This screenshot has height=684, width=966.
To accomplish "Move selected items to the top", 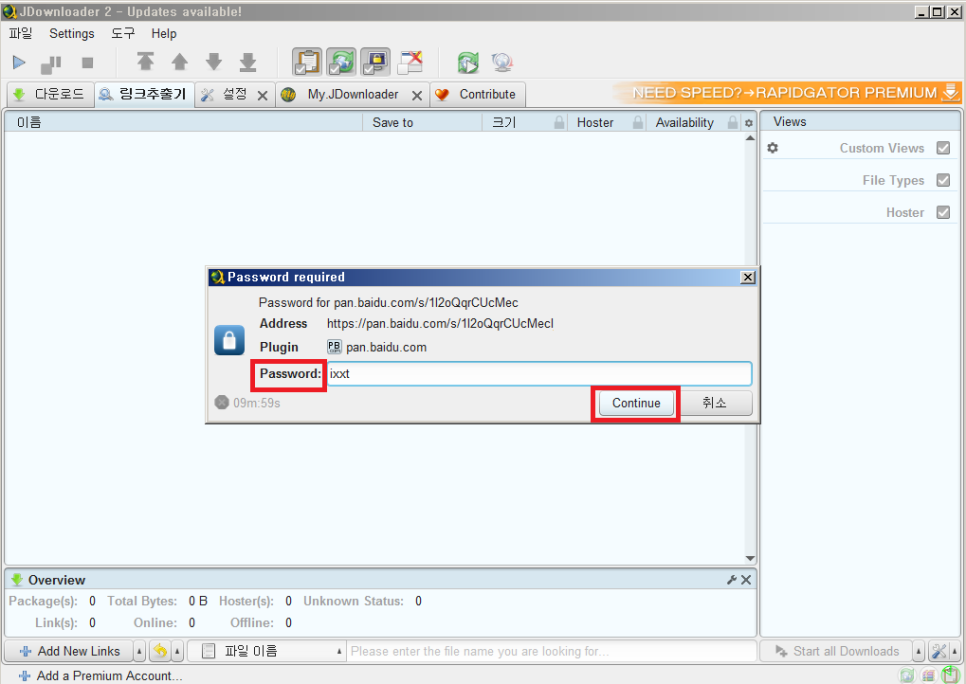I will [145, 62].
